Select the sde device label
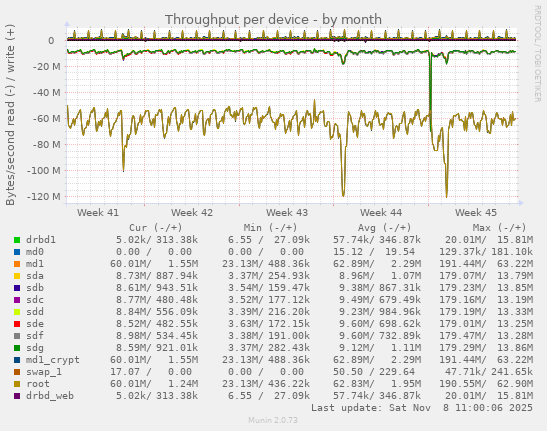 pyautogui.click(x=35, y=324)
